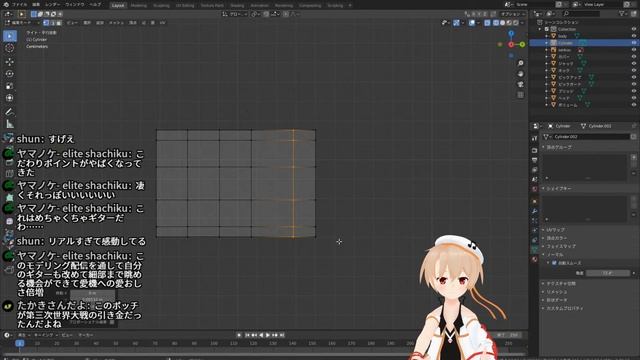The image size is (640, 360).
Task: Switch to the Modeling workspace tab
Action: 139,5
